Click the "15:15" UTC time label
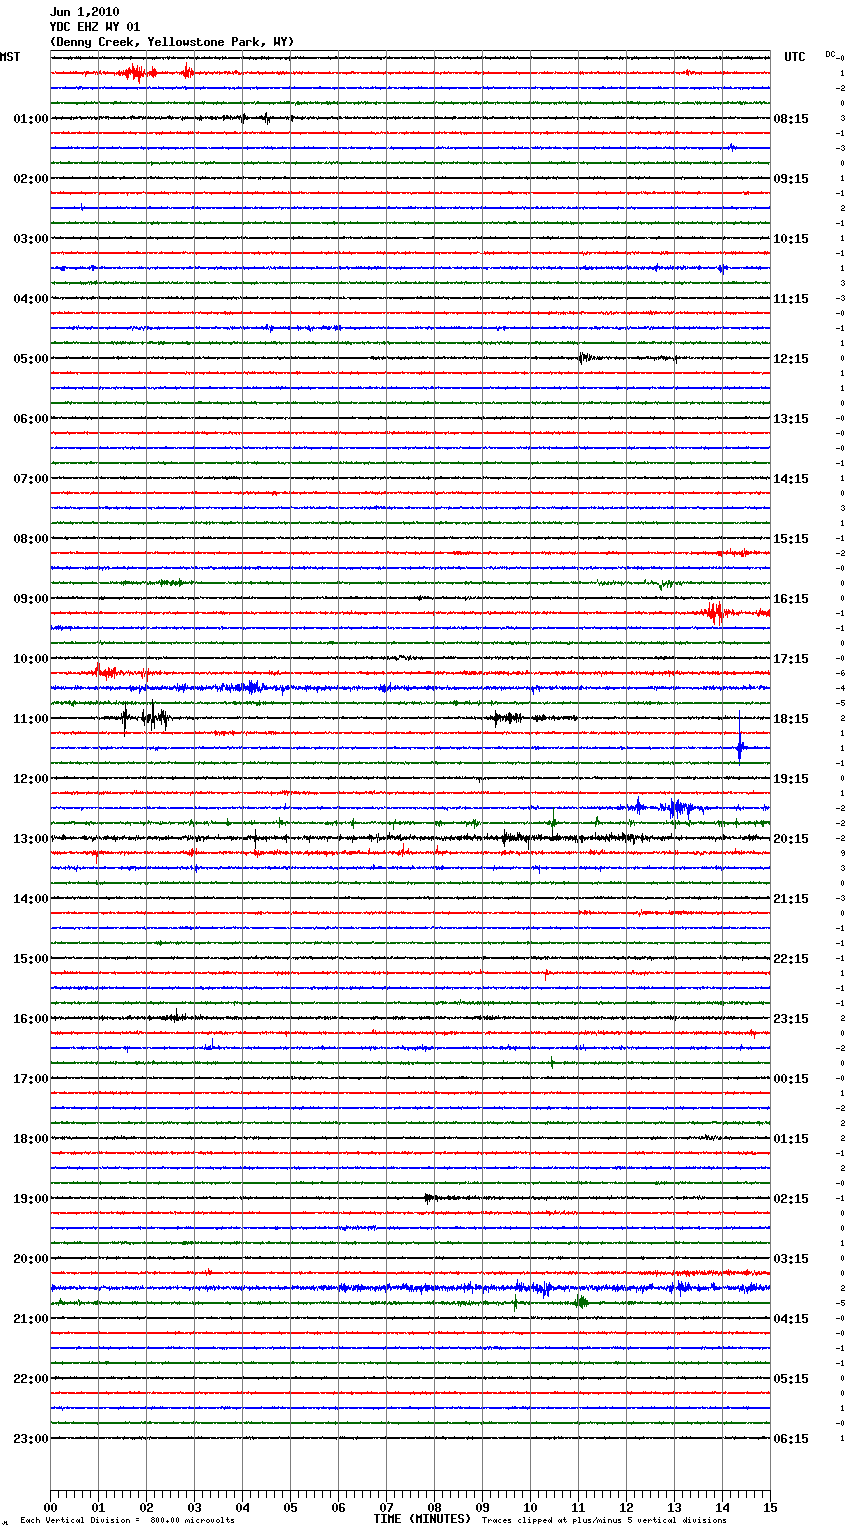 [791, 539]
